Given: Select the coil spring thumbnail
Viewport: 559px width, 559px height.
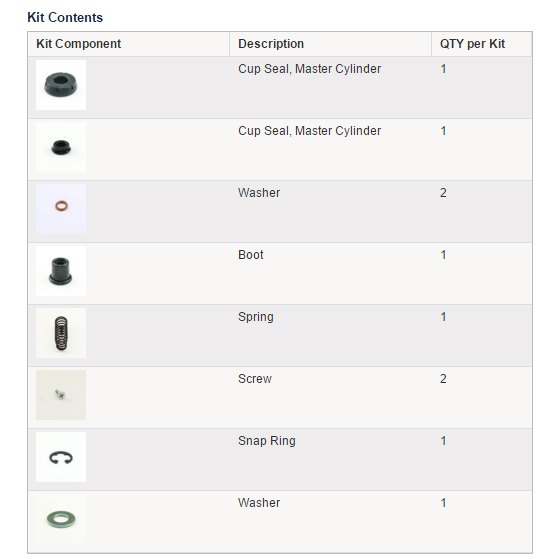Looking at the screenshot, I should pos(61,333).
